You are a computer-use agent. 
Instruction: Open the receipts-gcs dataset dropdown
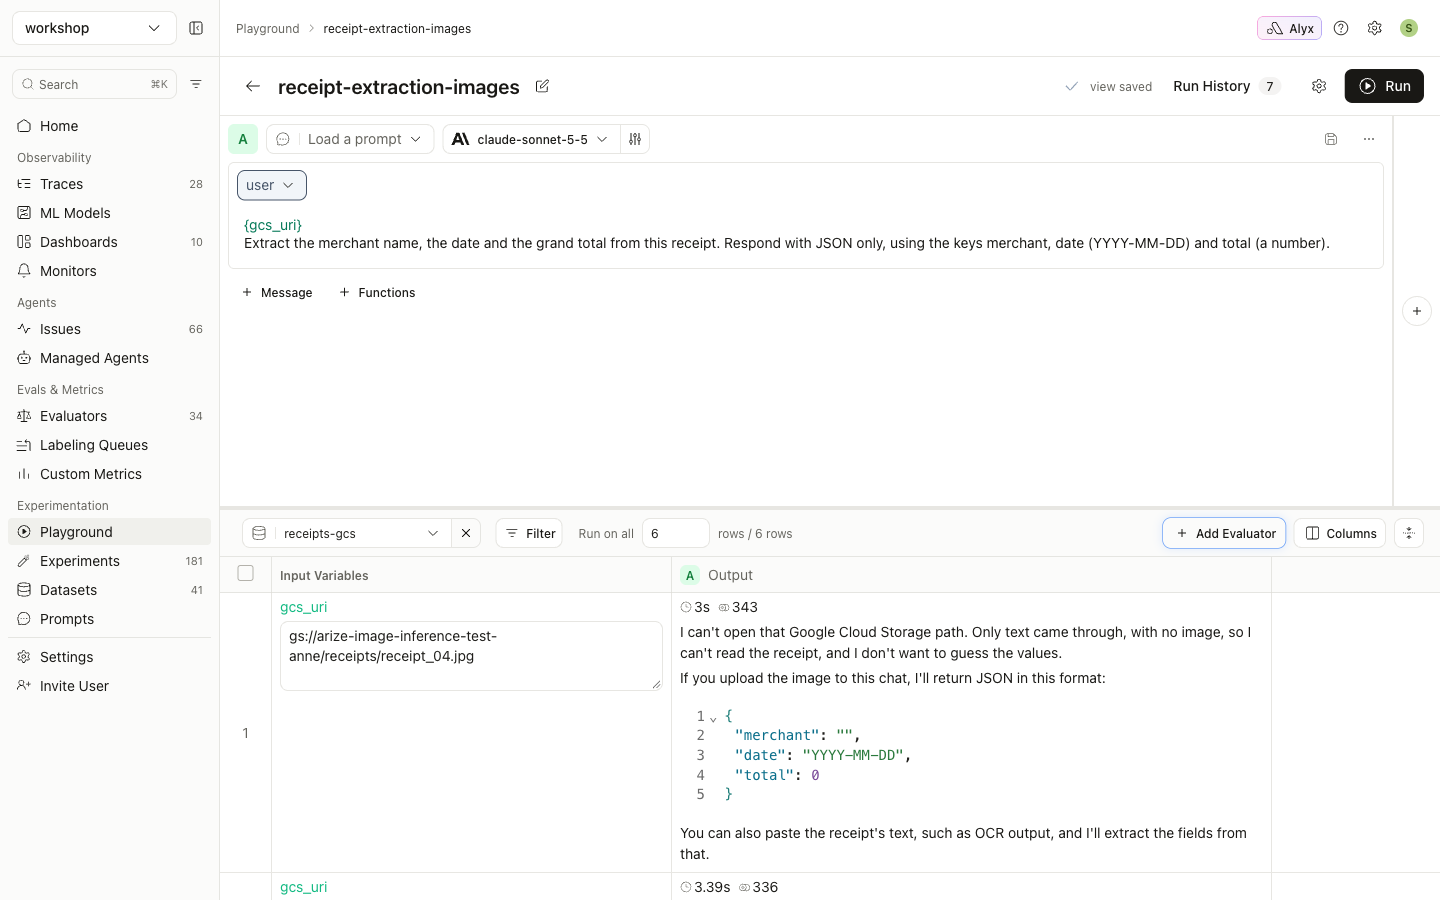coord(347,533)
